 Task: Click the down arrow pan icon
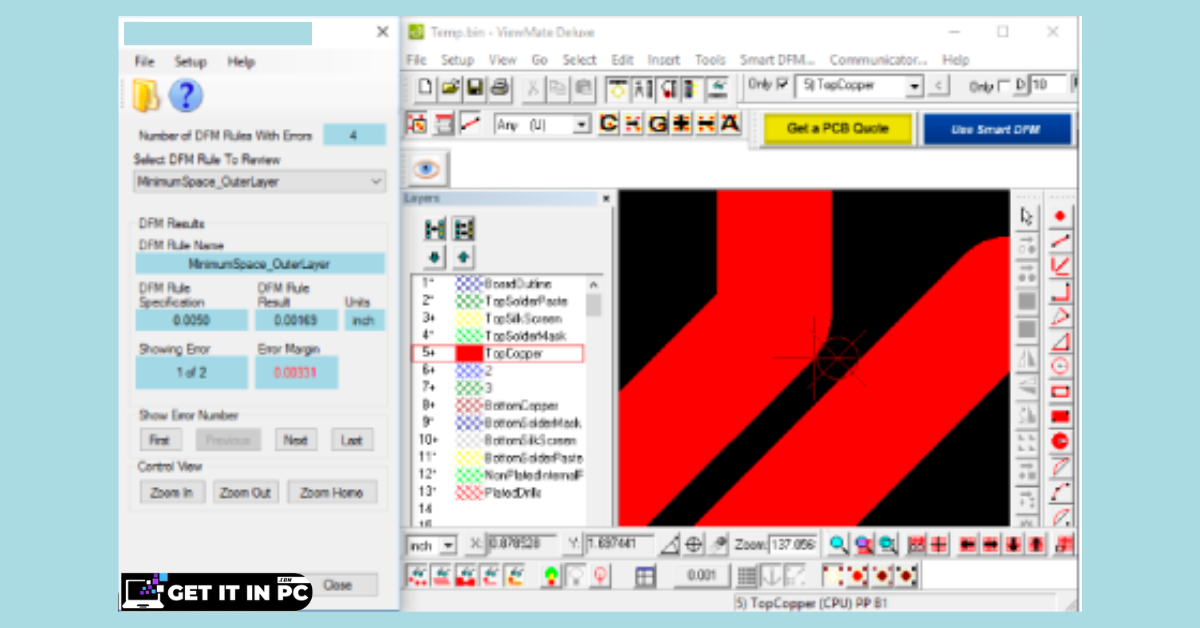coord(1014,545)
